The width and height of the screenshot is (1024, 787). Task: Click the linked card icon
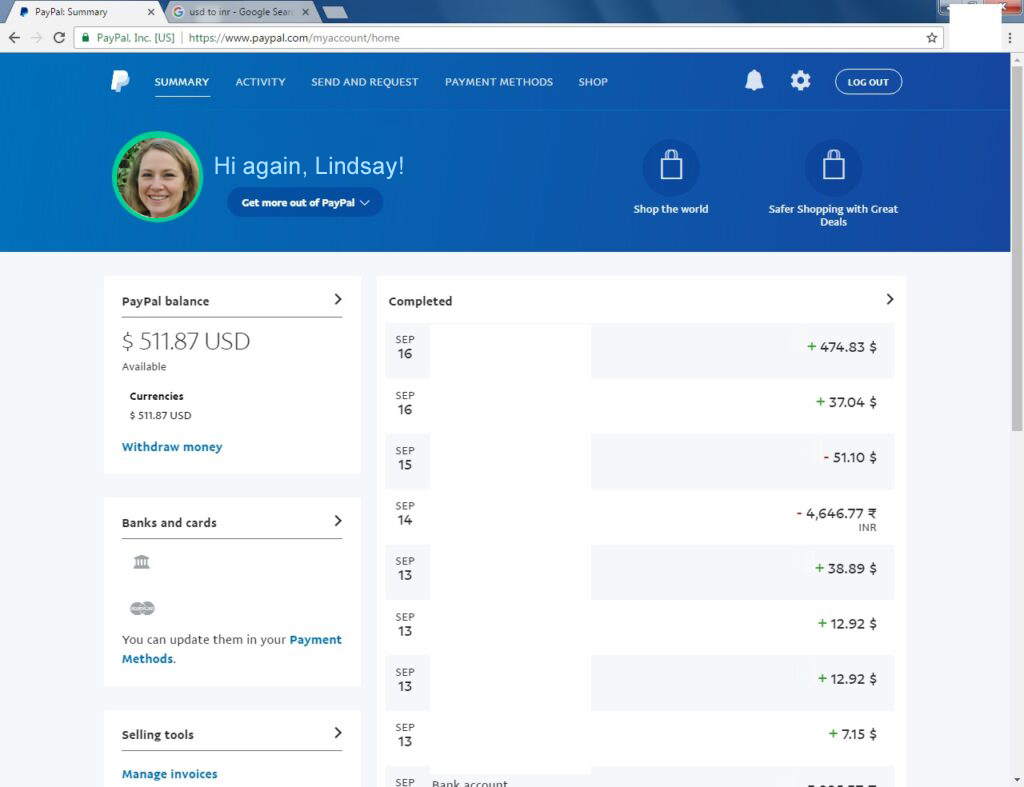tap(142, 608)
